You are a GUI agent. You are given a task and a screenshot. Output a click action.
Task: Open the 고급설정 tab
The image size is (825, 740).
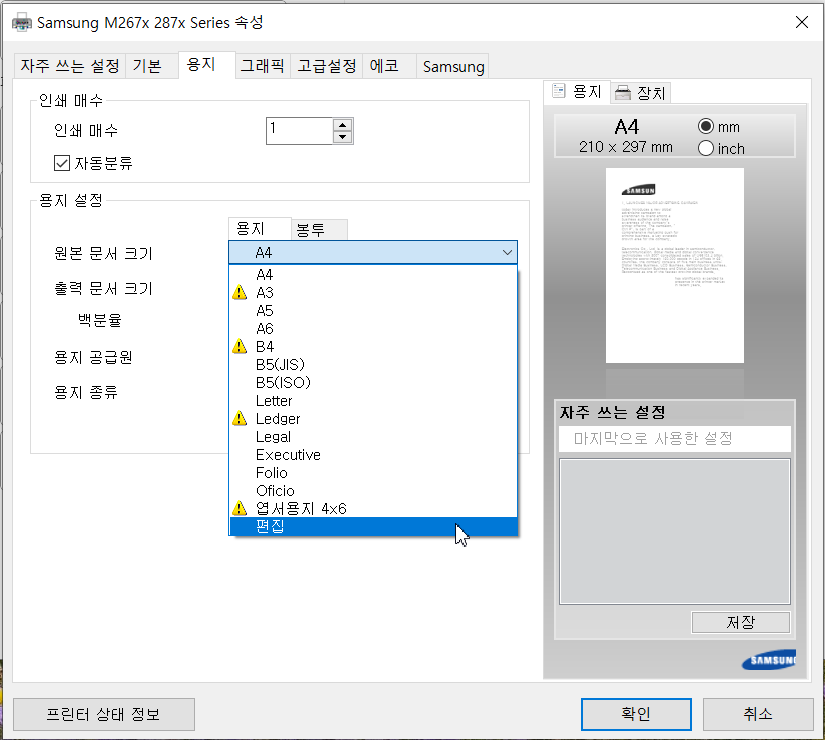327,66
